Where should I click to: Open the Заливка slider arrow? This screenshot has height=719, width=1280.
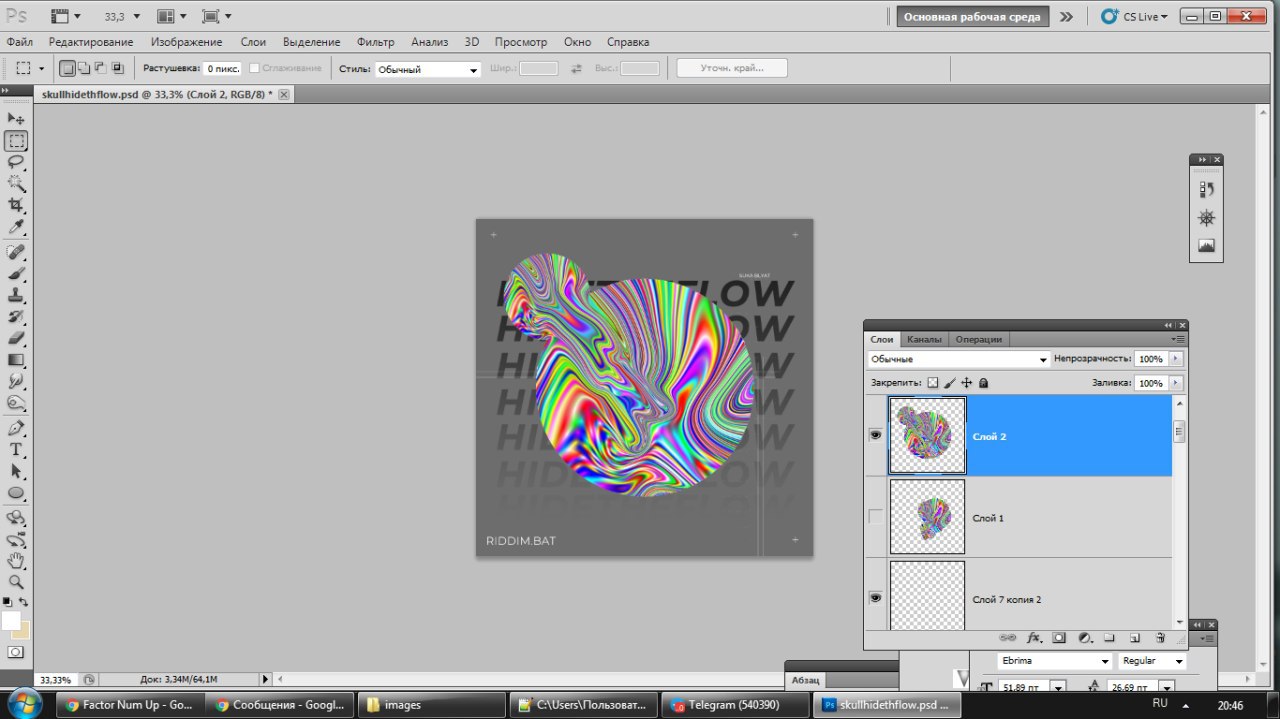click(x=1176, y=383)
